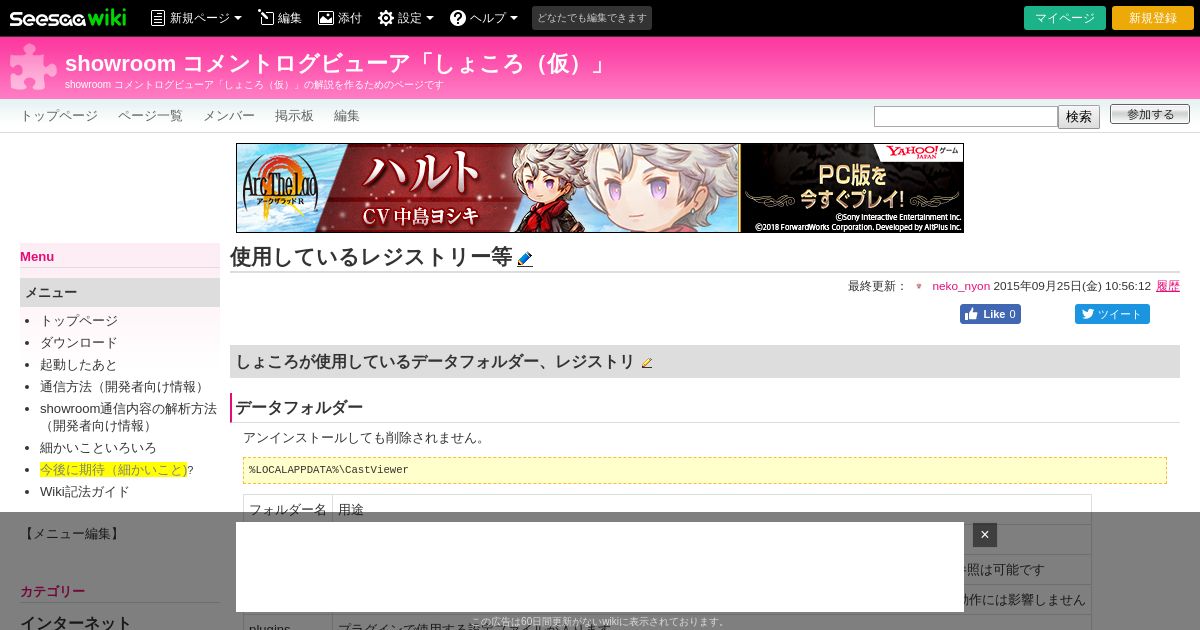Click the user icon beside neko_nyon
Viewport: 1200px width, 630px height.
click(919, 286)
